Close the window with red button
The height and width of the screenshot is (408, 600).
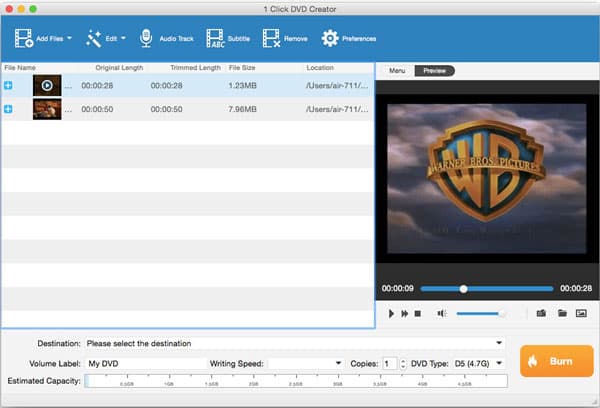[9, 9]
